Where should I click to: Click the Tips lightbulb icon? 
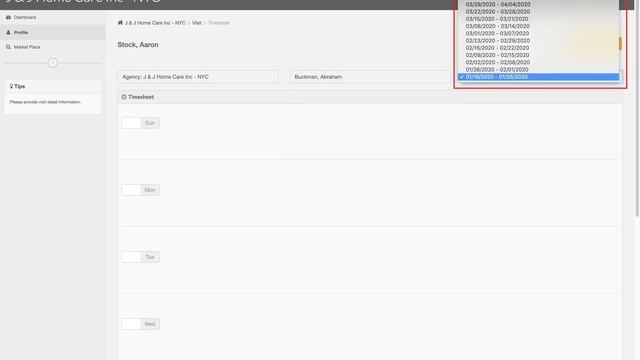11,86
